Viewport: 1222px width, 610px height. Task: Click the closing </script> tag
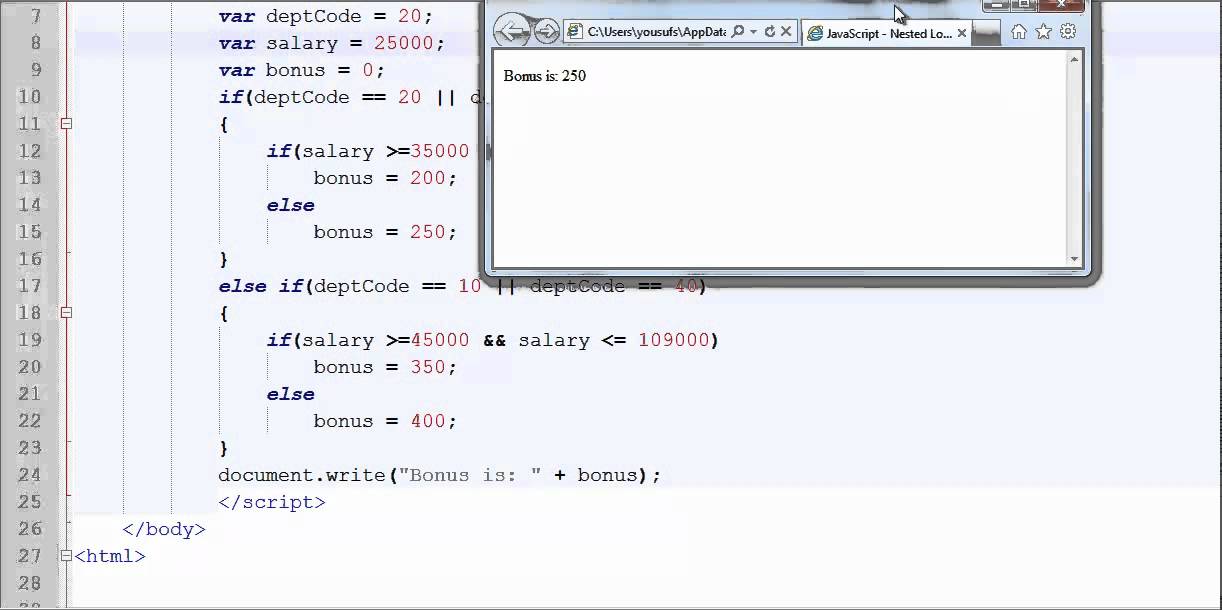tap(272, 502)
